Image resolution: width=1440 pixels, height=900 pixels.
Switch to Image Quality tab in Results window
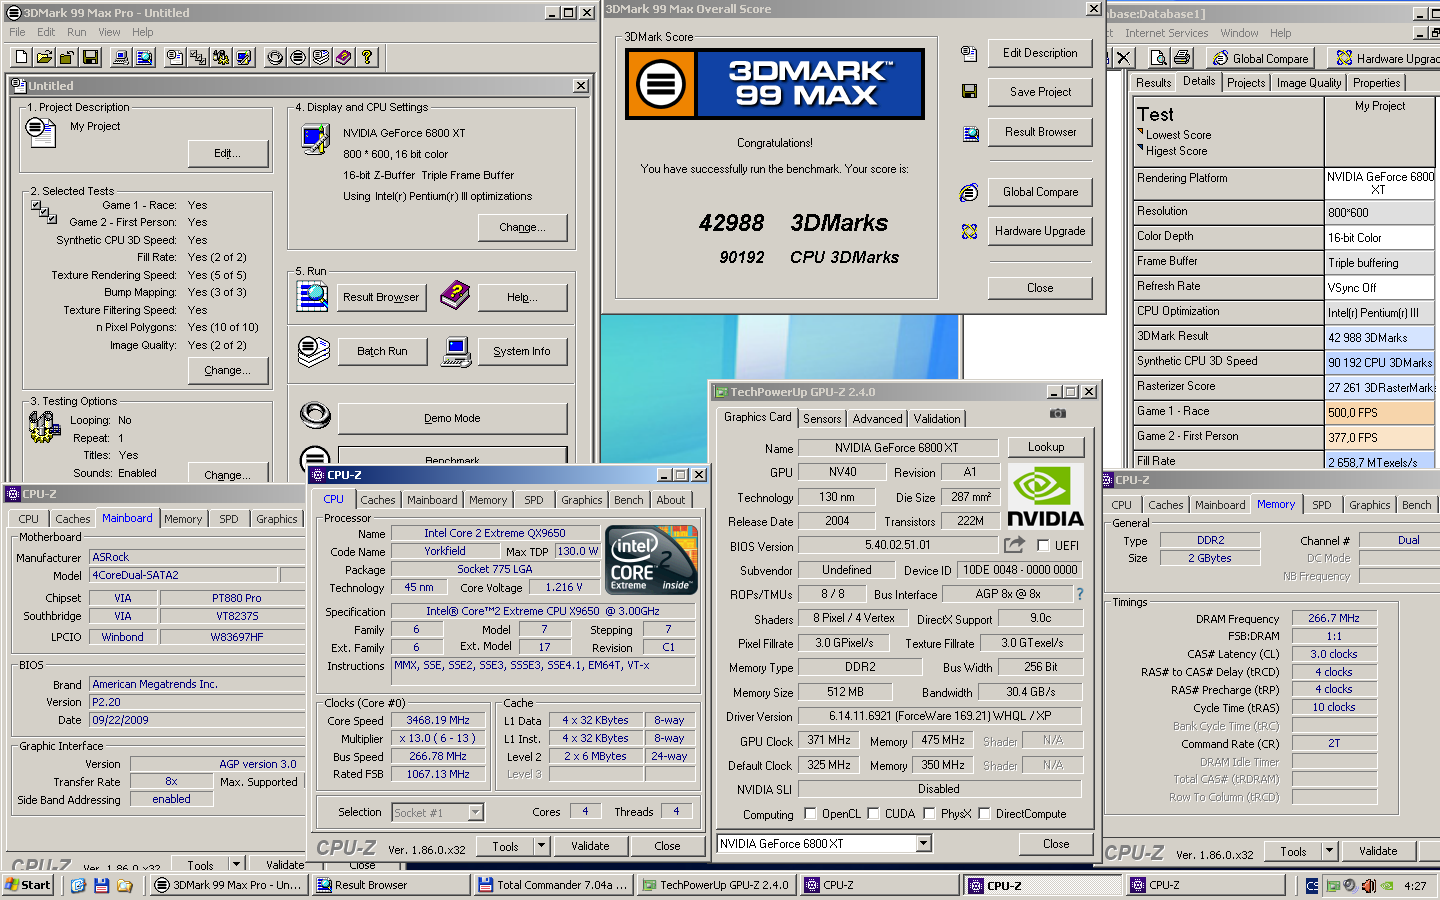[1309, 83]
